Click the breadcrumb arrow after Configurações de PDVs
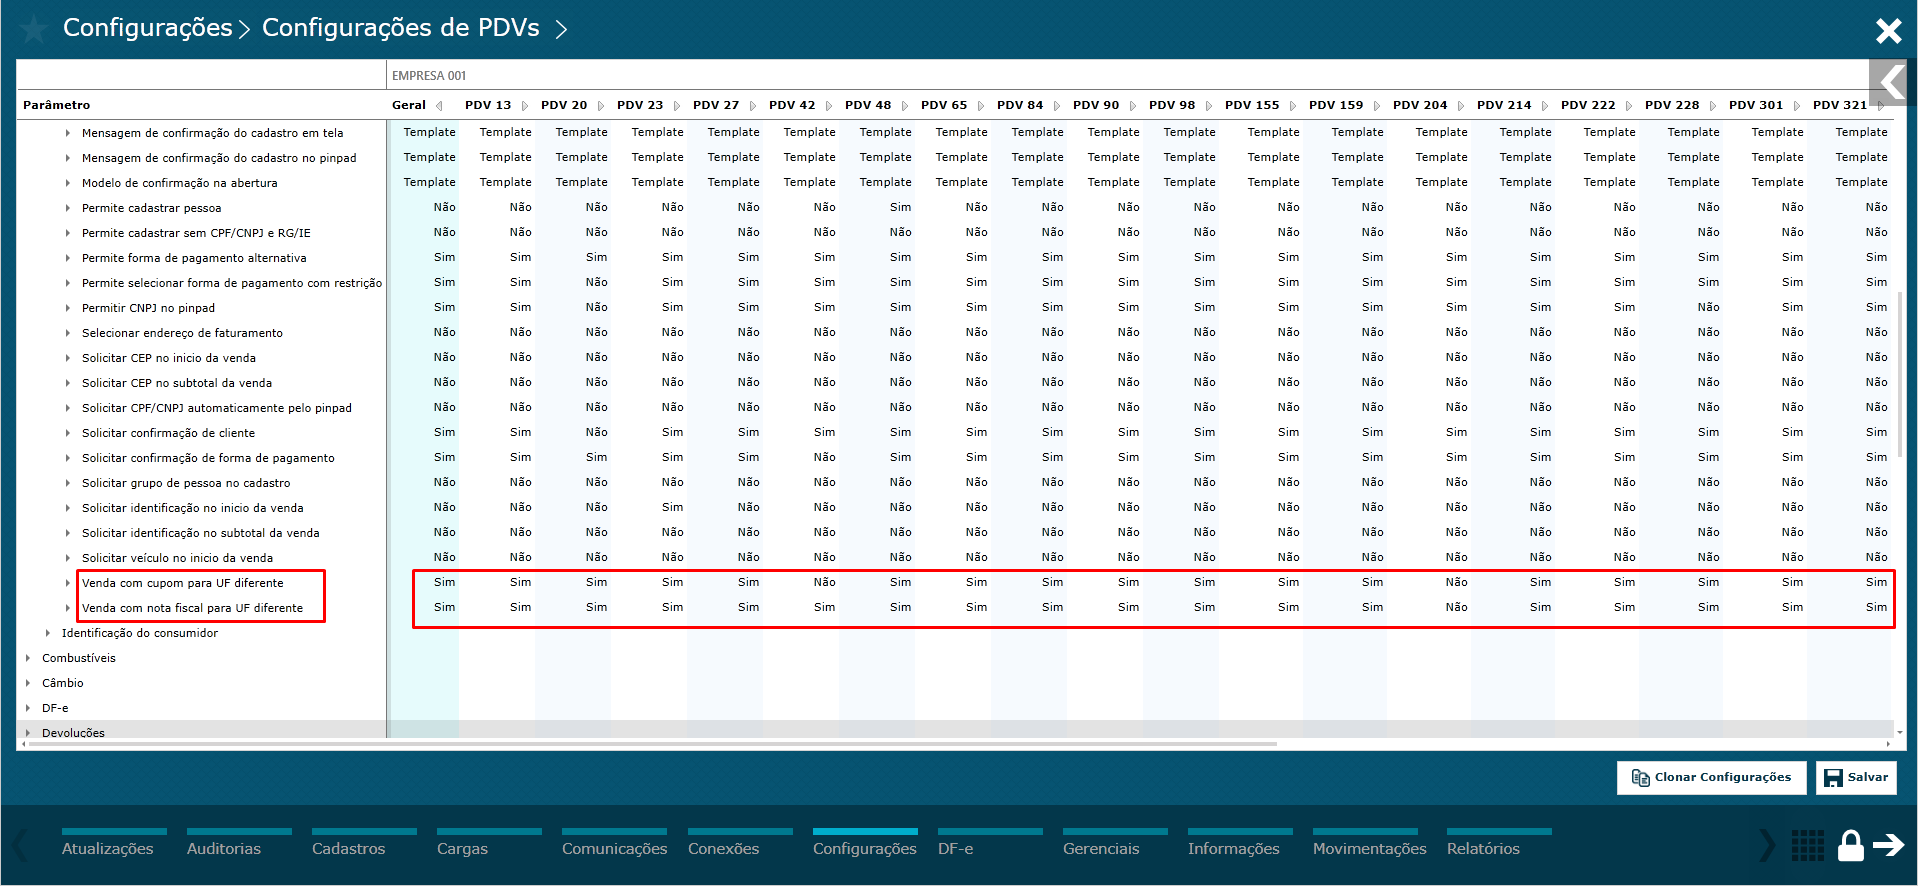The width and height of the screenshot is (1918, 886). [561, 29]
